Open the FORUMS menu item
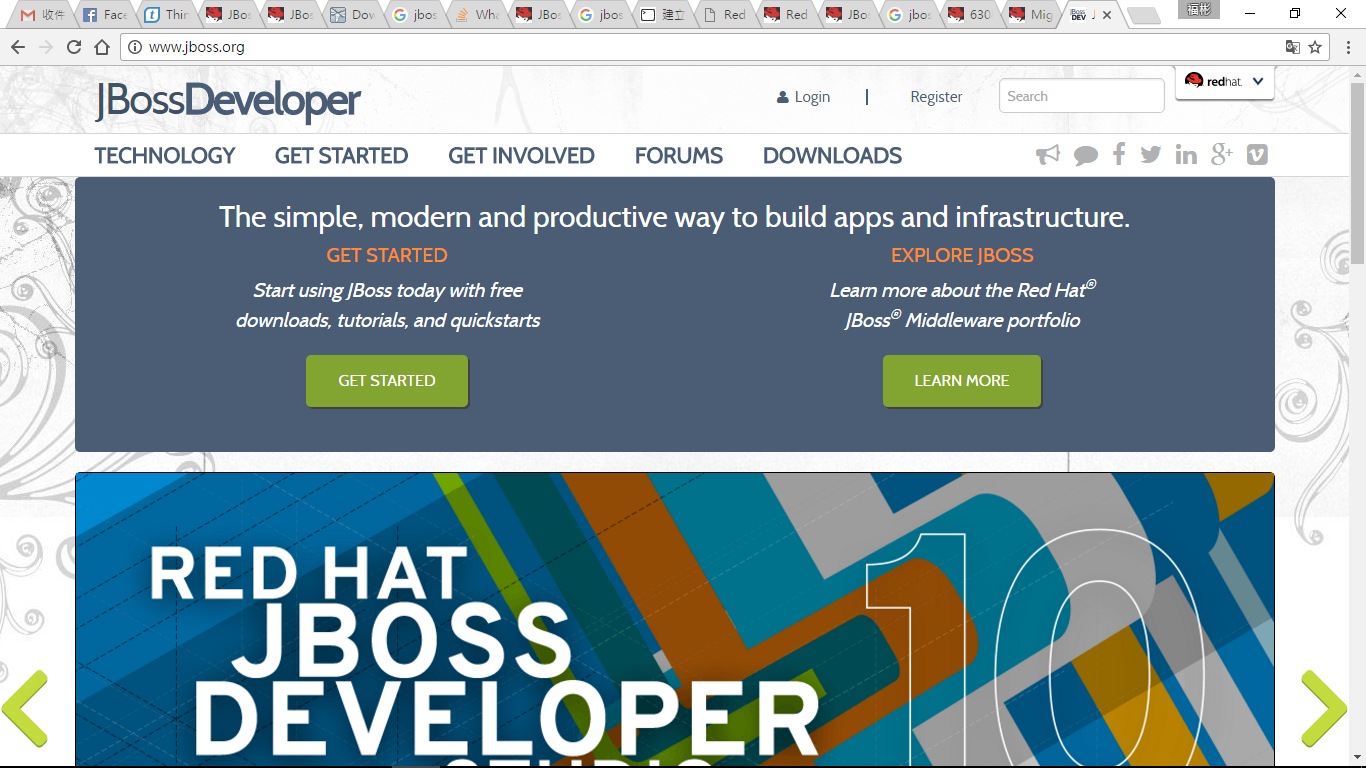 point(679,156)
